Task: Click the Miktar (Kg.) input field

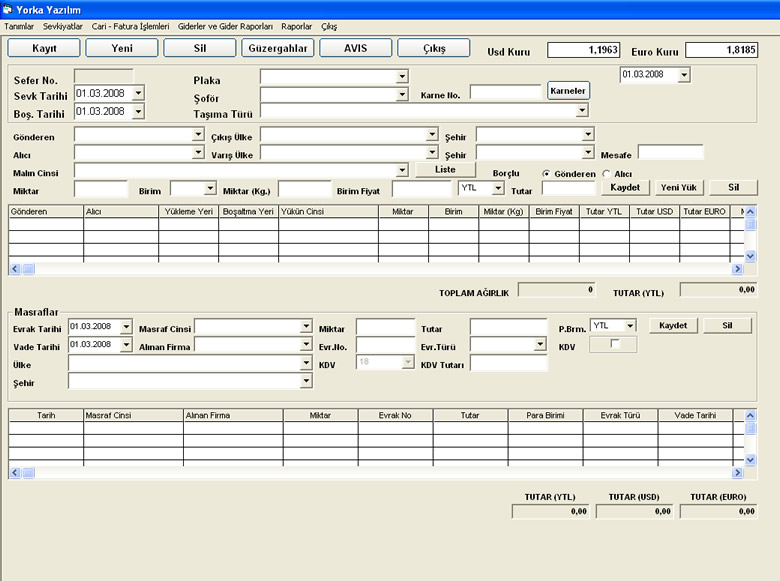Action: click(304, 189)
